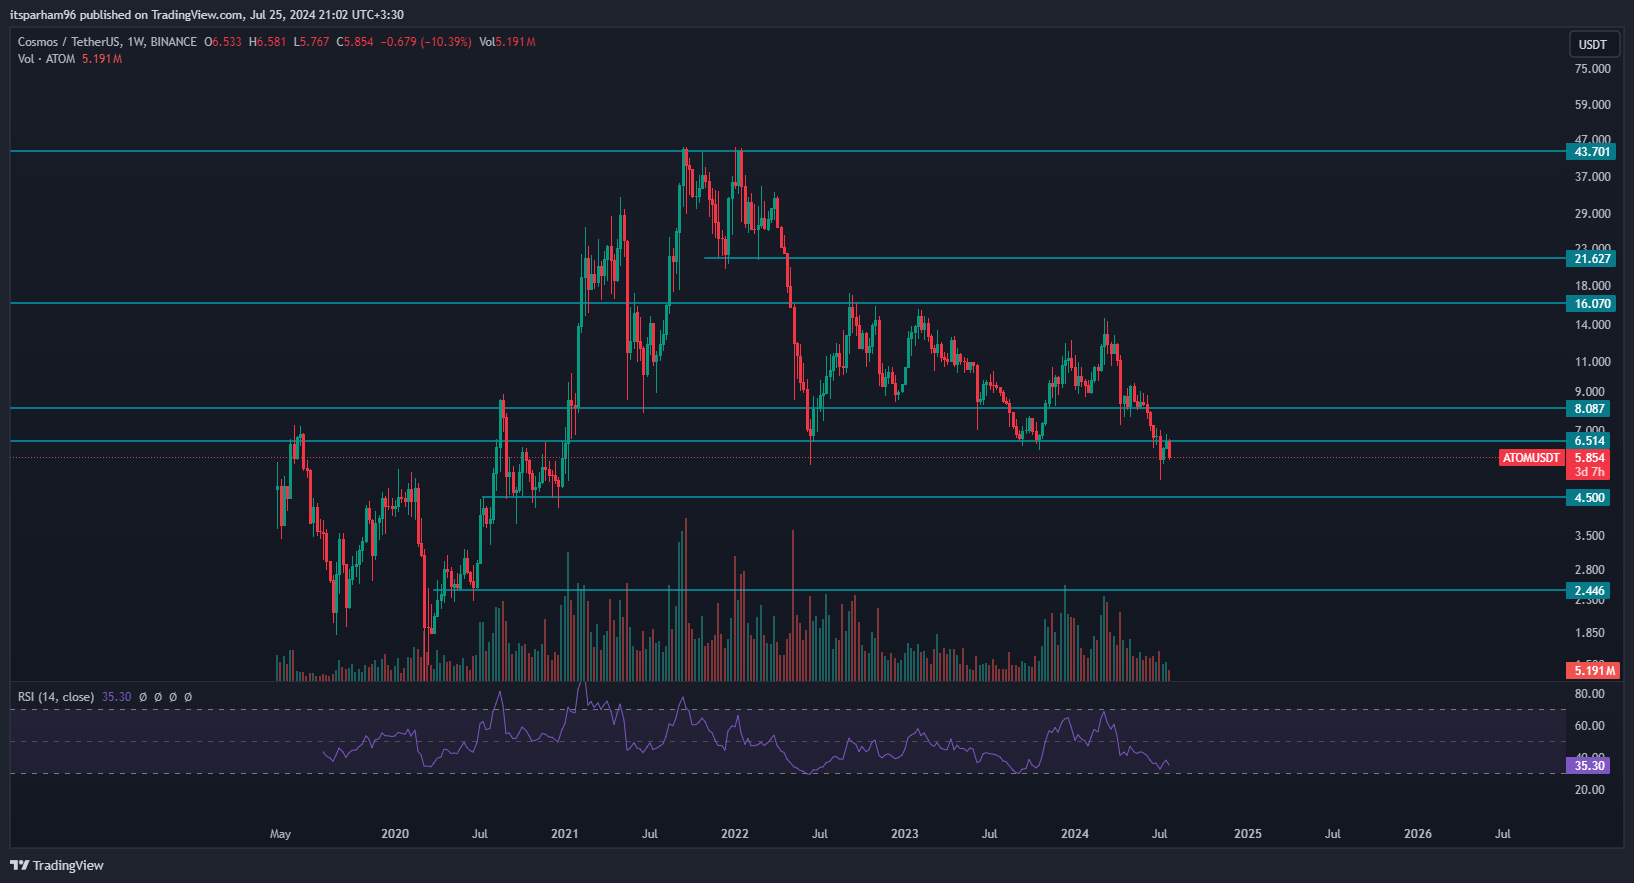The height and width of the screenshot is (883, 1634).
Task: Click the 11.000 price axis label
Action: (1592, 362)
